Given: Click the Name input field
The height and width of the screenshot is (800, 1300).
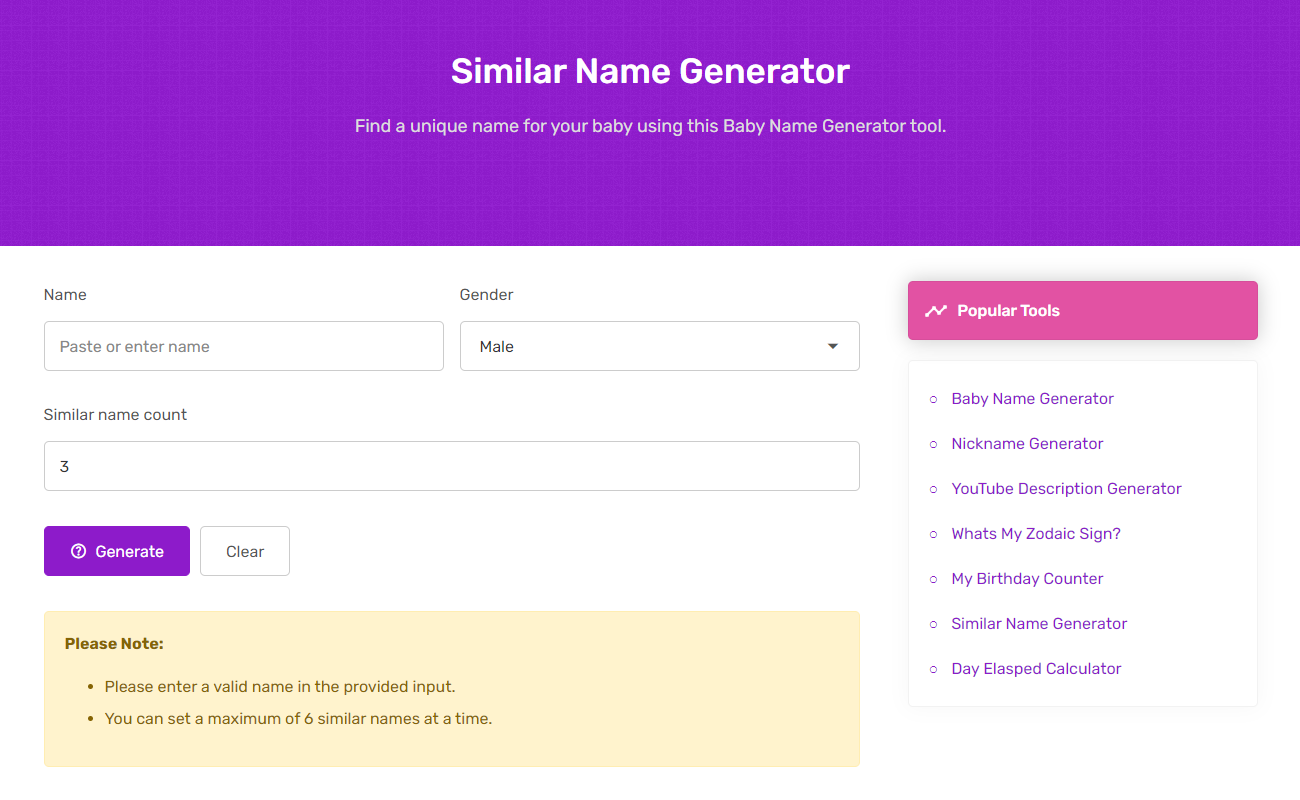Looking at the screenshot, I should pos(243,345).
